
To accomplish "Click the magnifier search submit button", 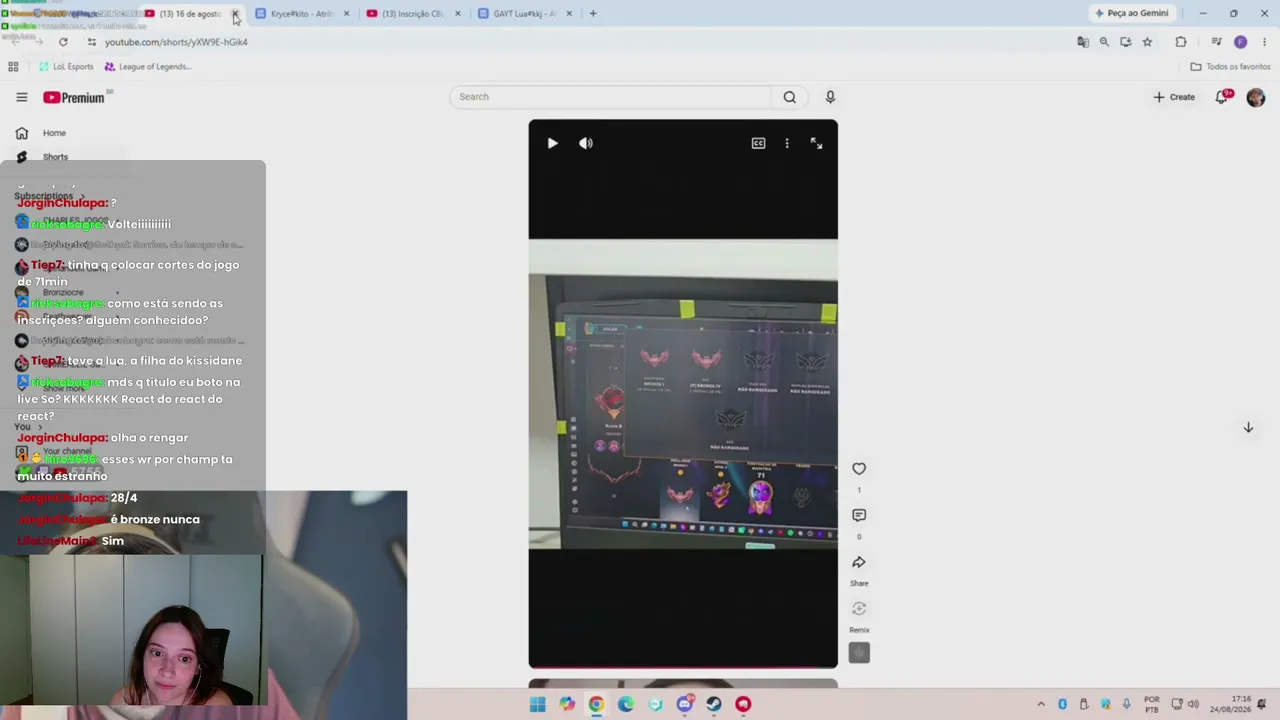I will click(790, 97).
